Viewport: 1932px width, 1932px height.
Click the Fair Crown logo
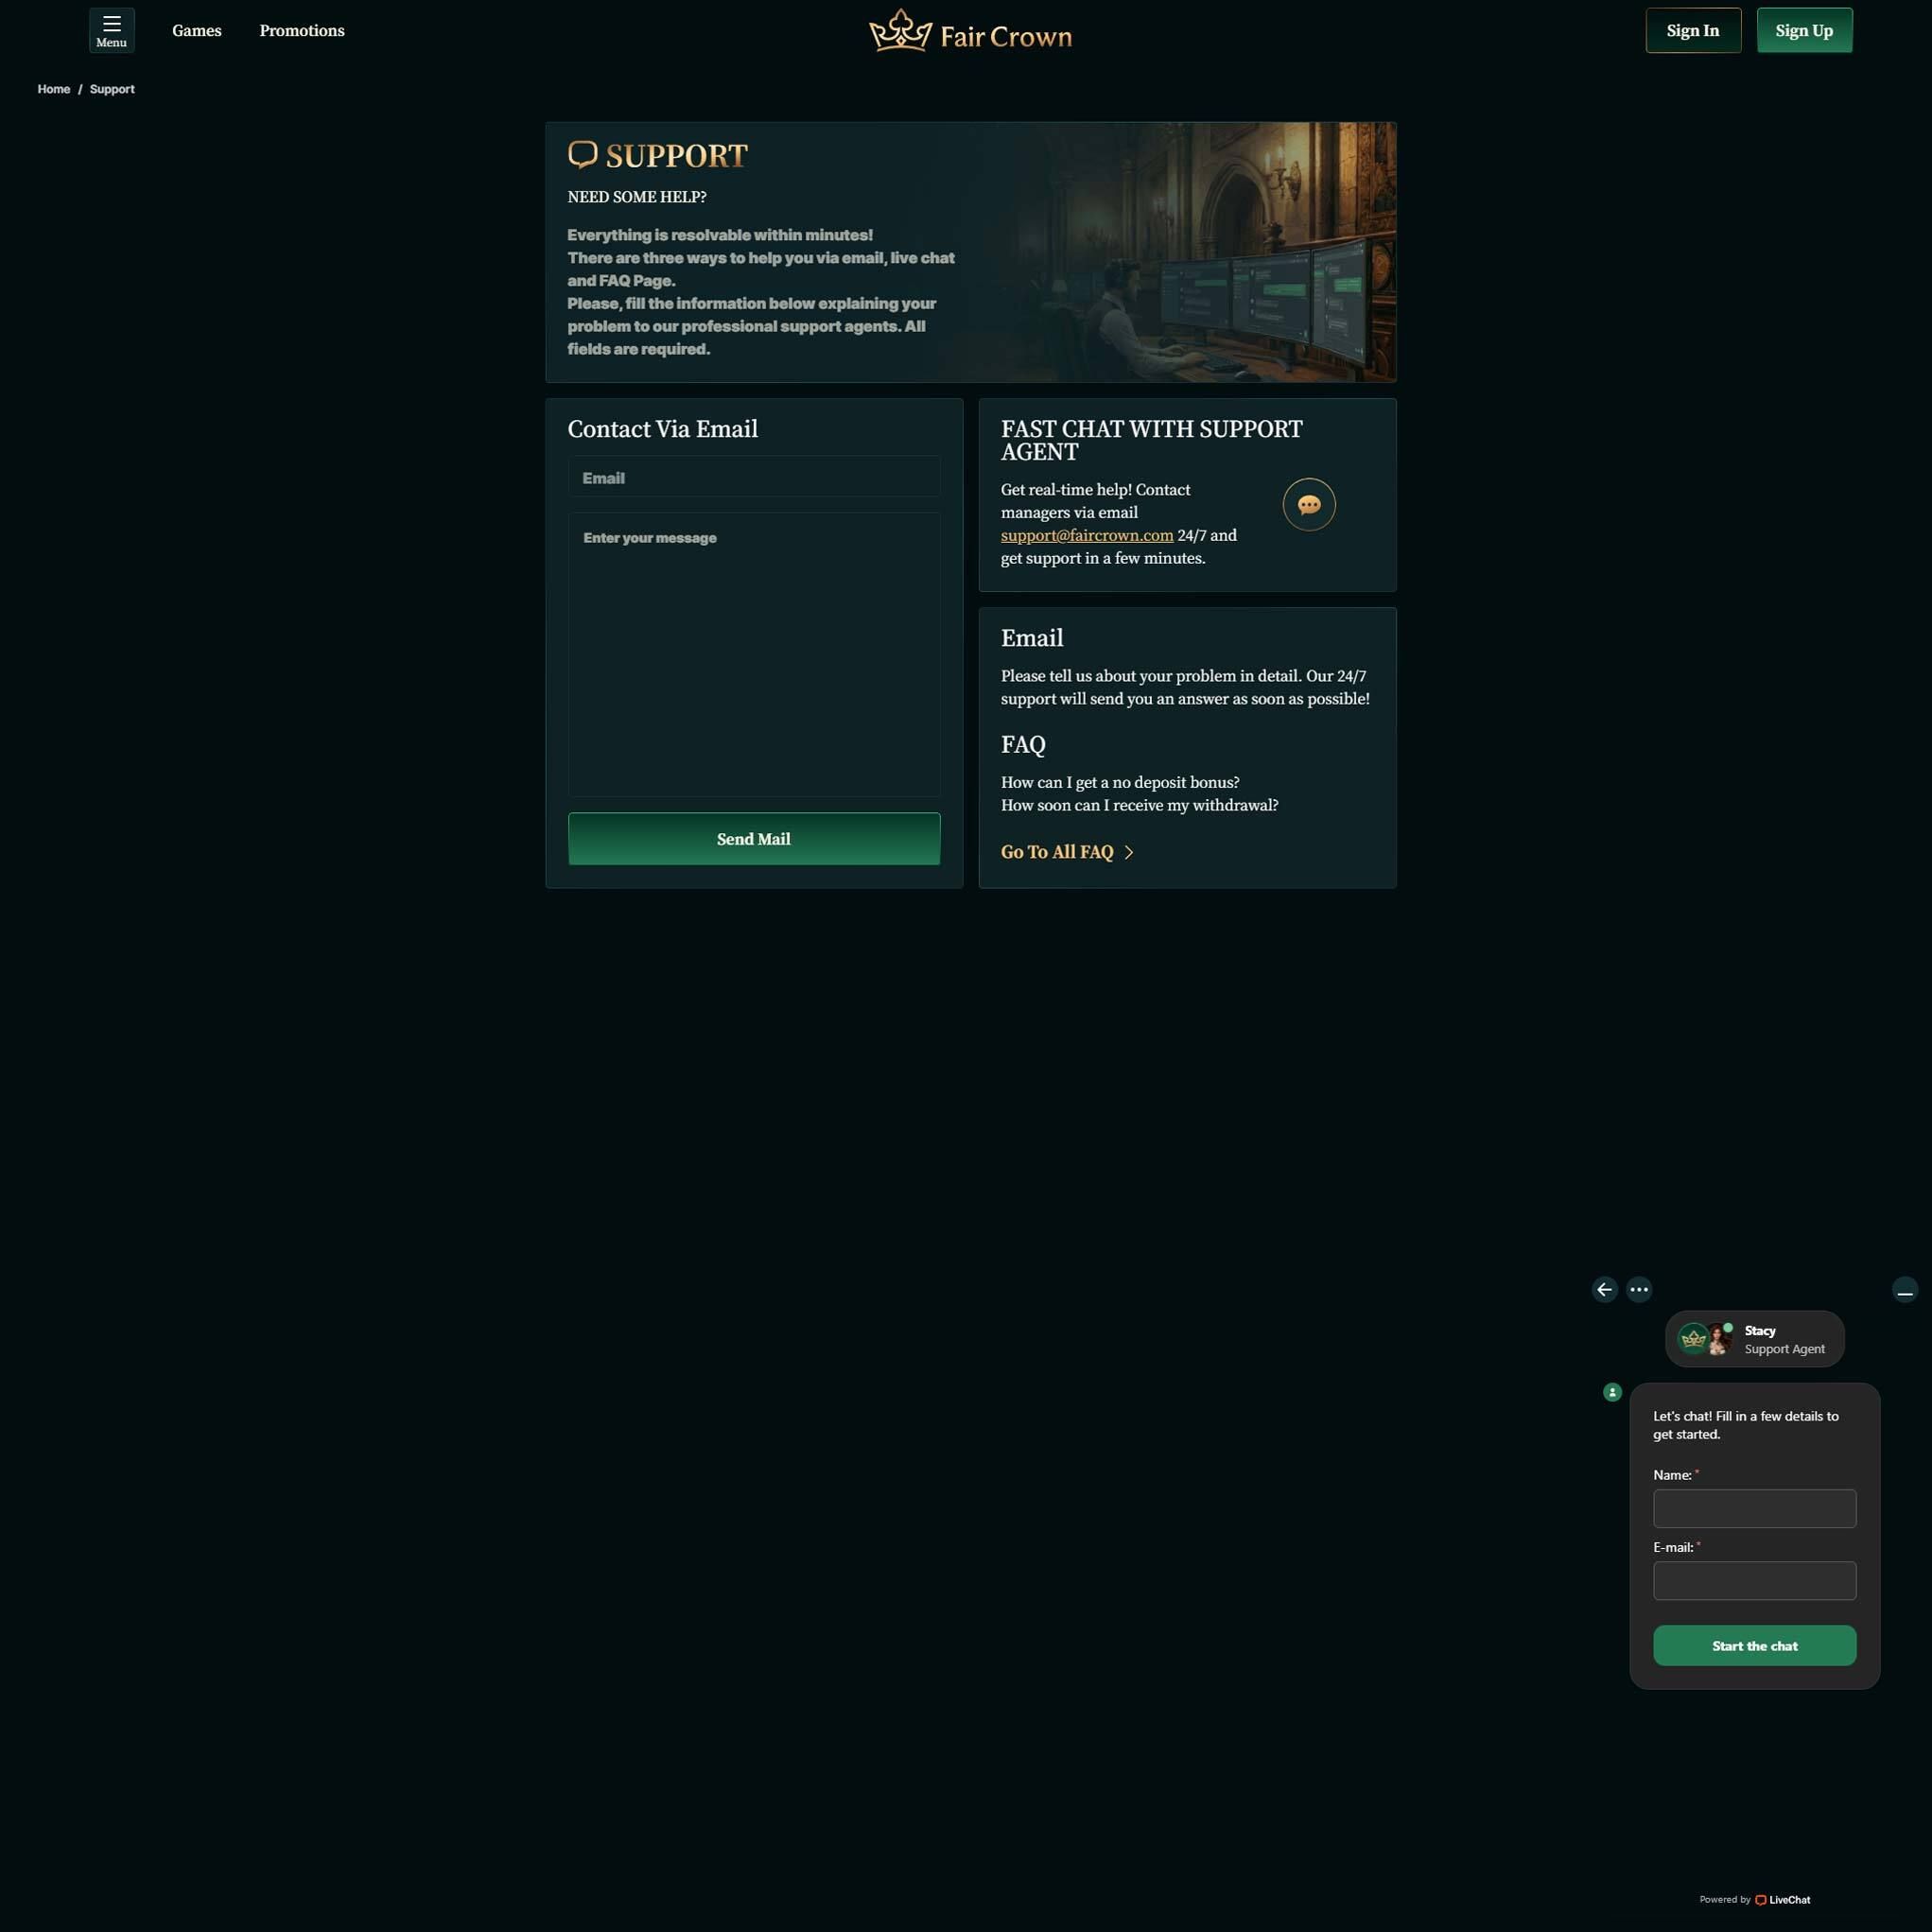[970, 32]
